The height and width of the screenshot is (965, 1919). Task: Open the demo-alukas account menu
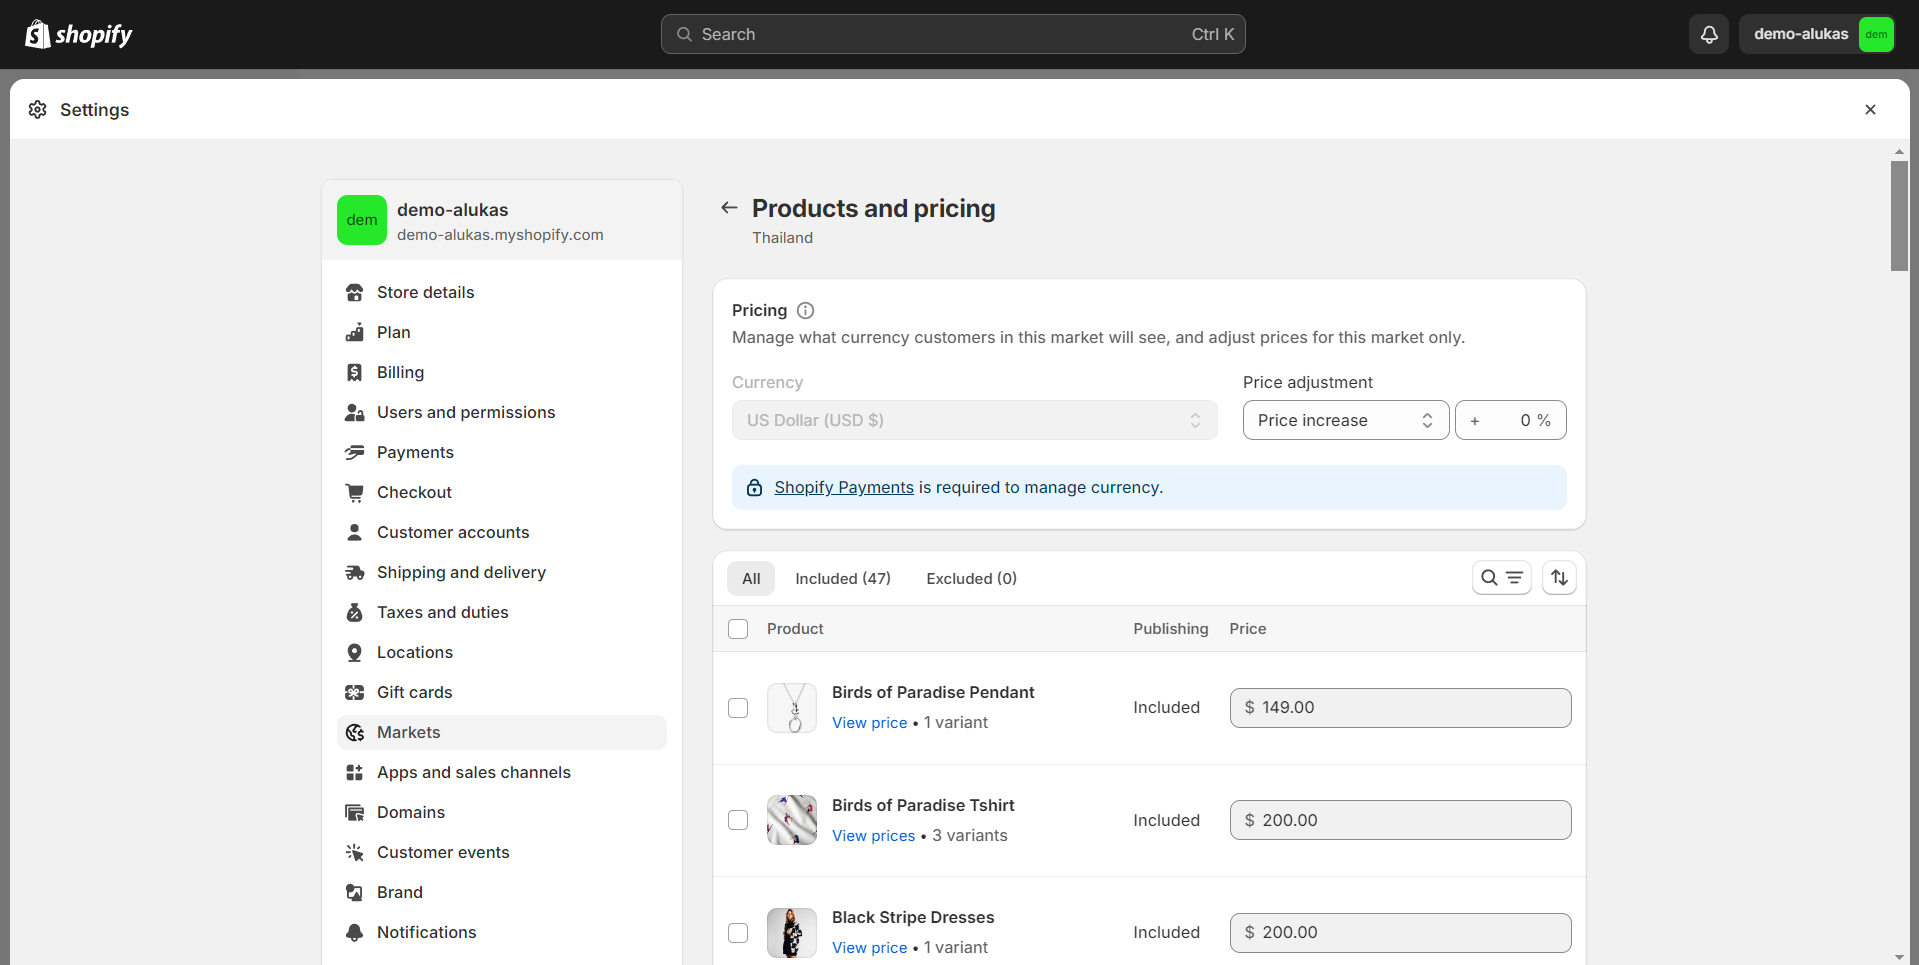click(1816, 34)
